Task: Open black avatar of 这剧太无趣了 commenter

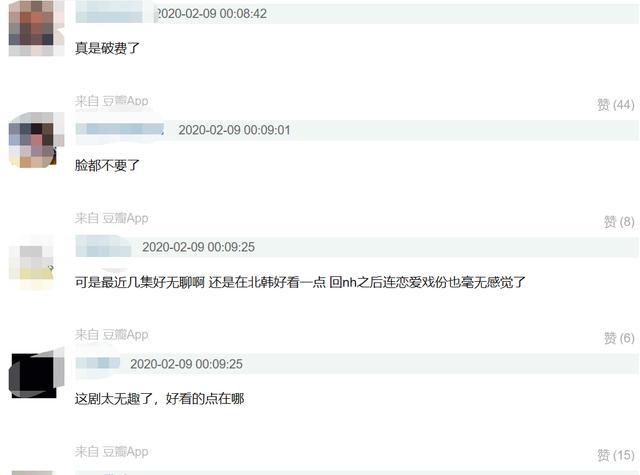Action: [x=36, y=373]
